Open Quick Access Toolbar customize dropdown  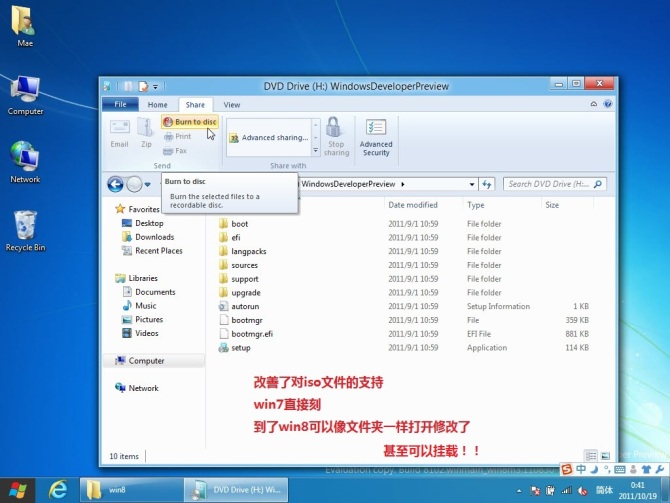156,87
